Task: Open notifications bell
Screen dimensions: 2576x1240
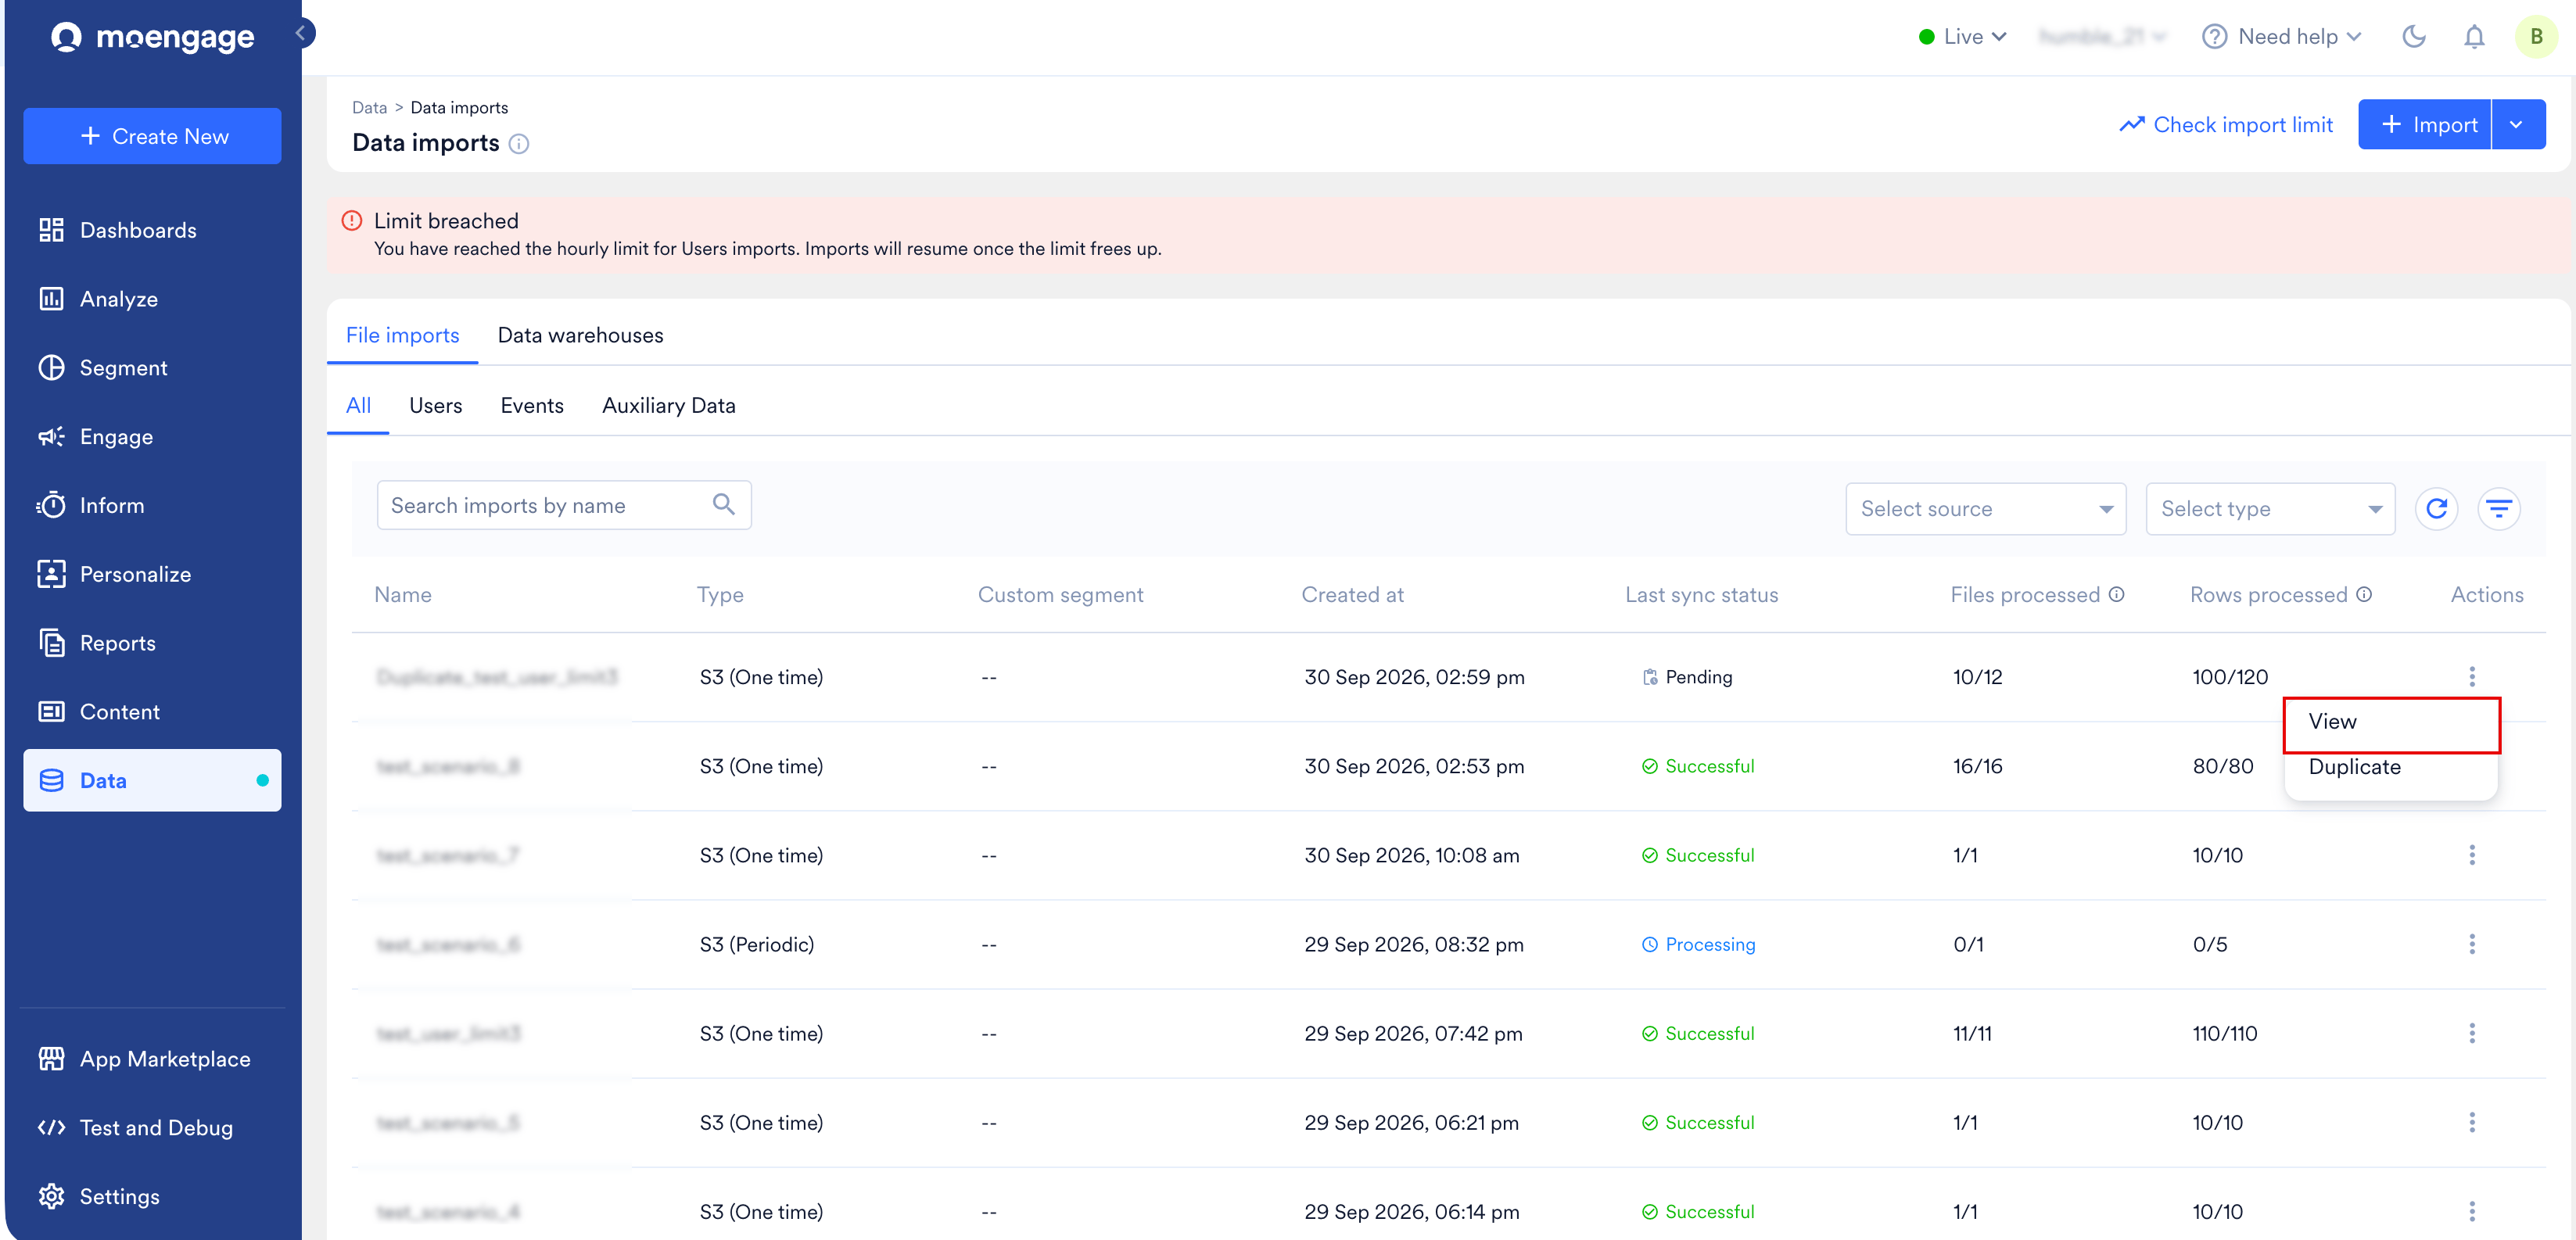Action: [2474, 37]
